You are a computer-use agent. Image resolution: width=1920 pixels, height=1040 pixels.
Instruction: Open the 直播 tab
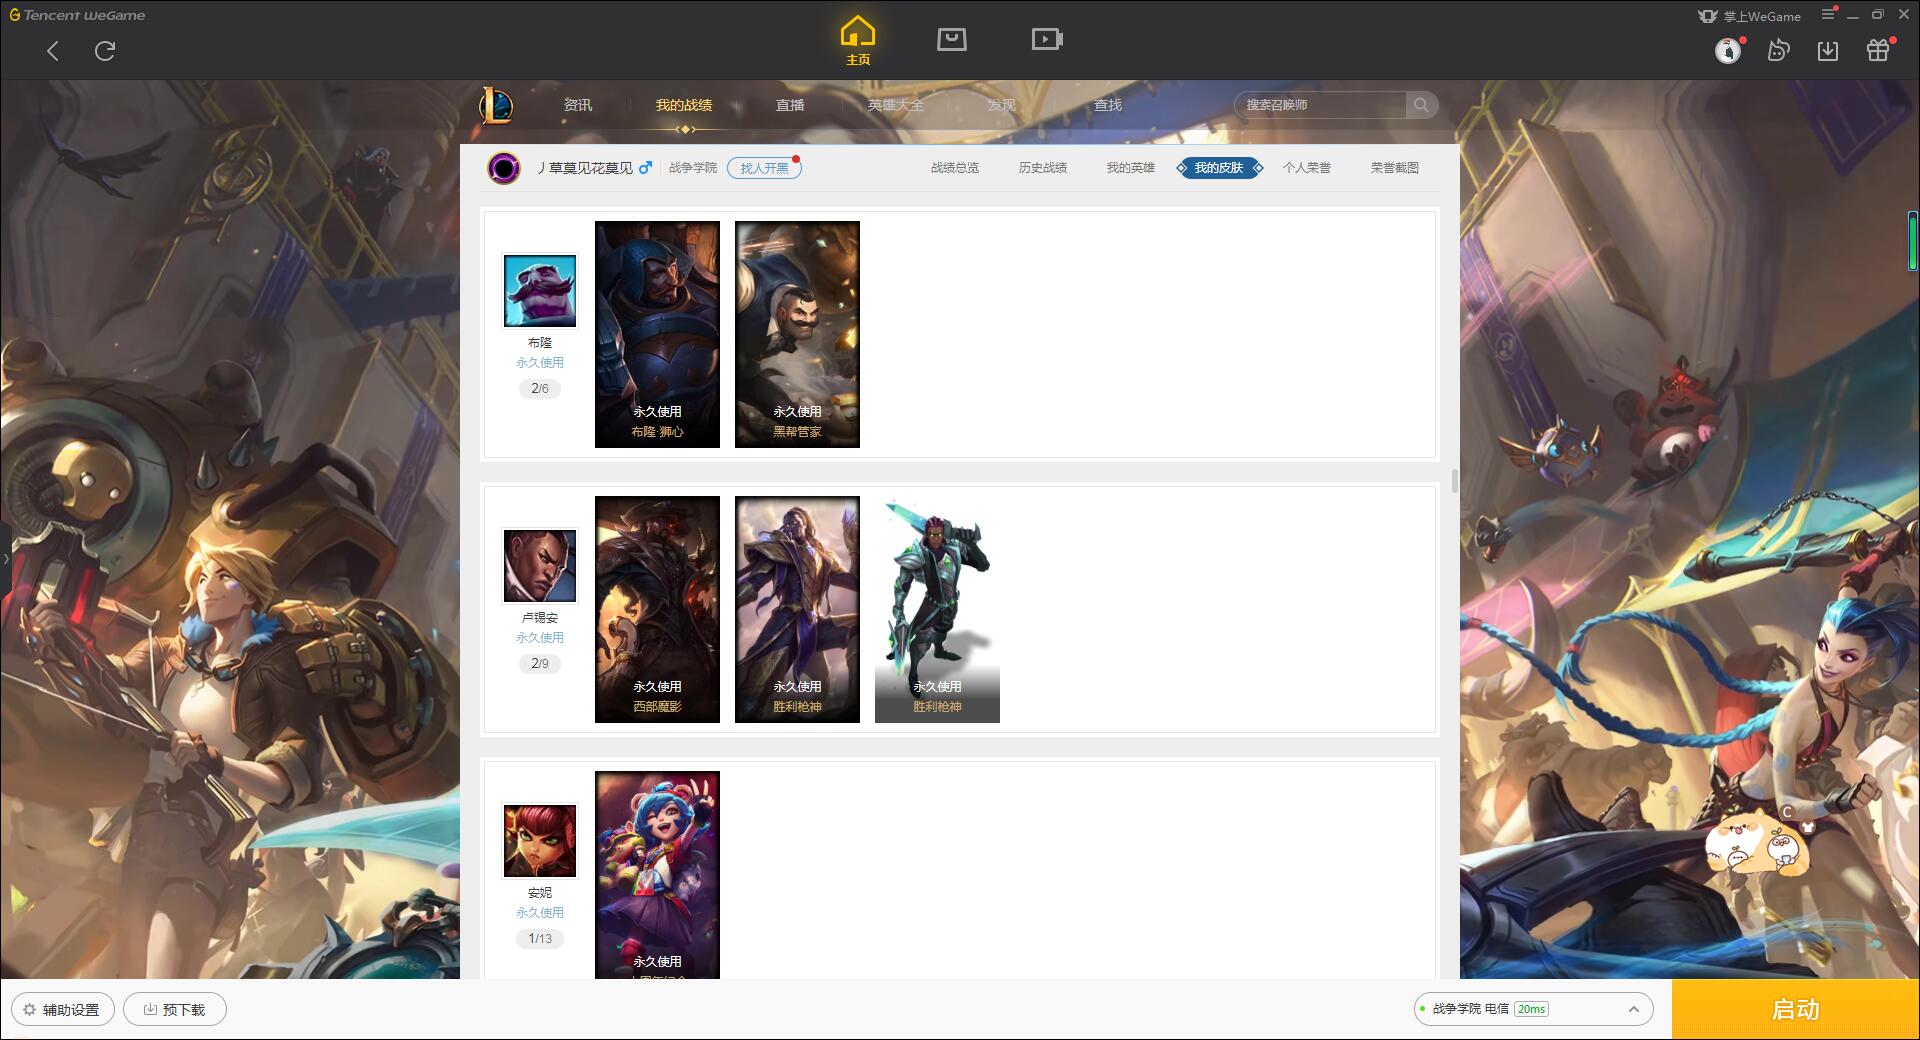click(x=790, y=105)
